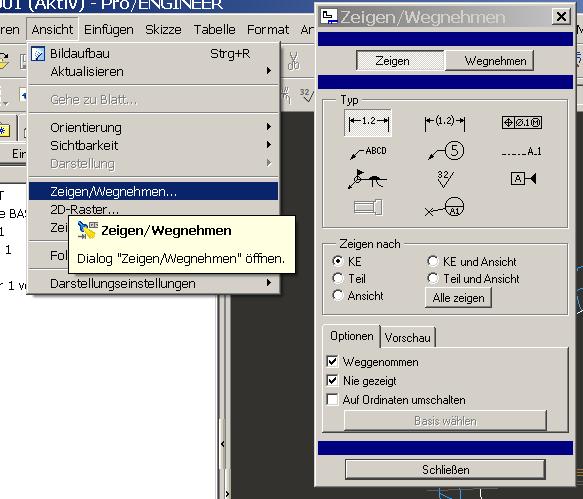Choose Bildaufbau menu entry
This screenshot has width=583, height=499.
[153, 54]
